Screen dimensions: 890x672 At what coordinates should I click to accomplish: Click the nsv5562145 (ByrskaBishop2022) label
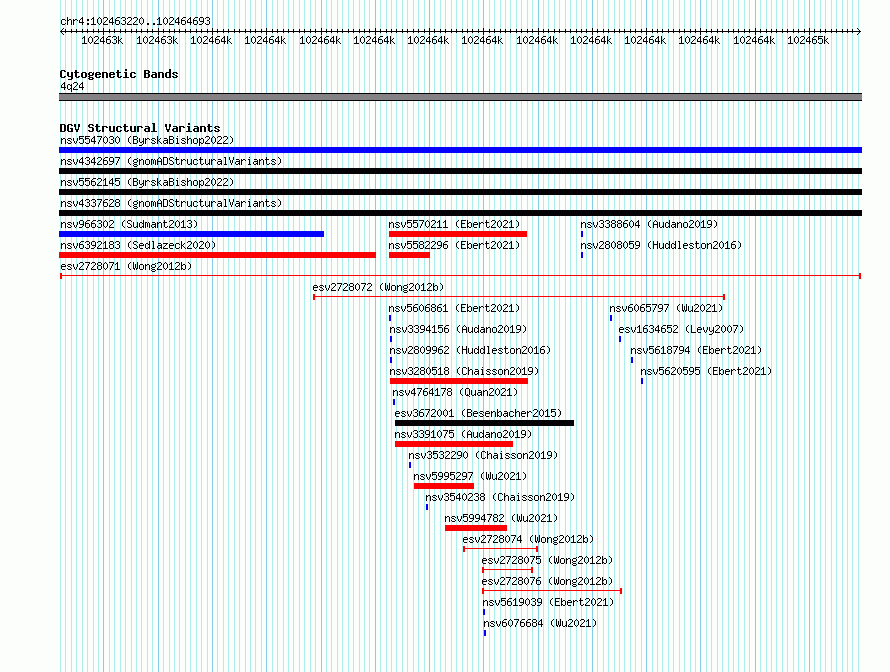(147, 182)
